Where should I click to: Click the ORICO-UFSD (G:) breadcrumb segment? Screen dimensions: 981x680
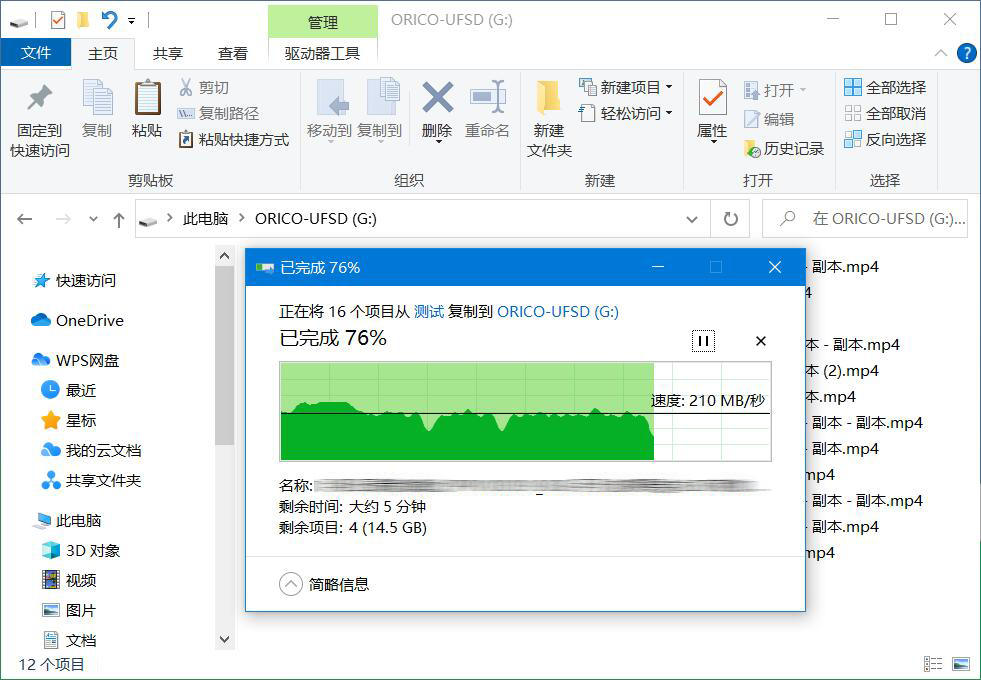pyautogui.click(x=315, y=218)
